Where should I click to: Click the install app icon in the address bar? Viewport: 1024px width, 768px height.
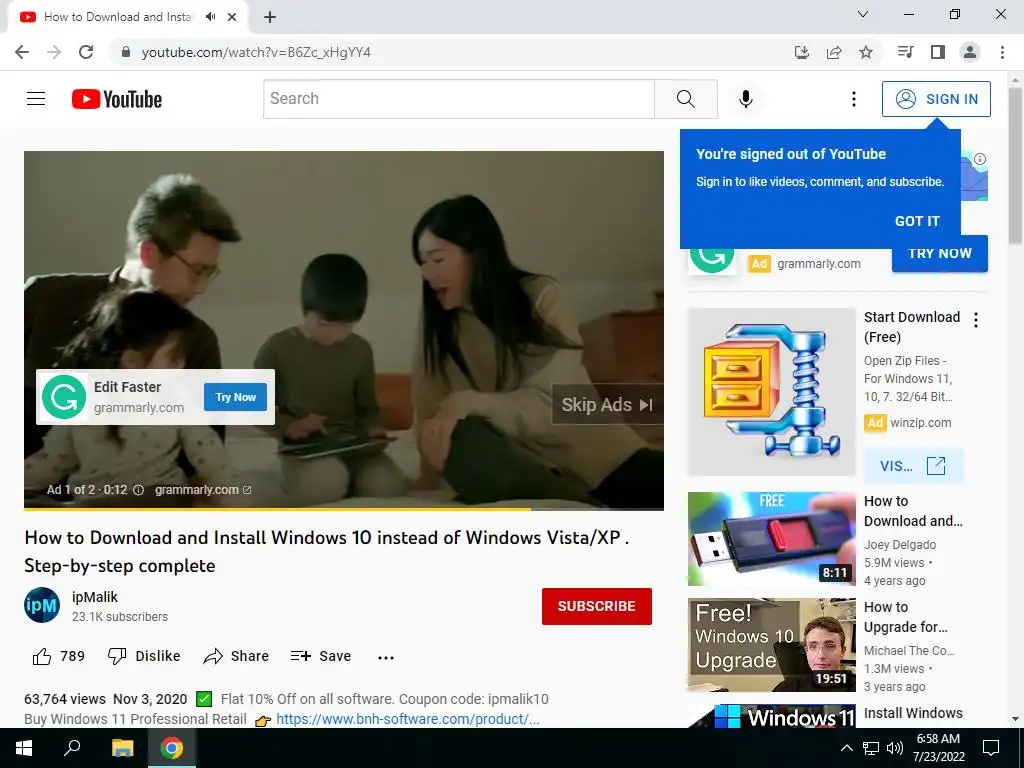[x=801, y=52]
